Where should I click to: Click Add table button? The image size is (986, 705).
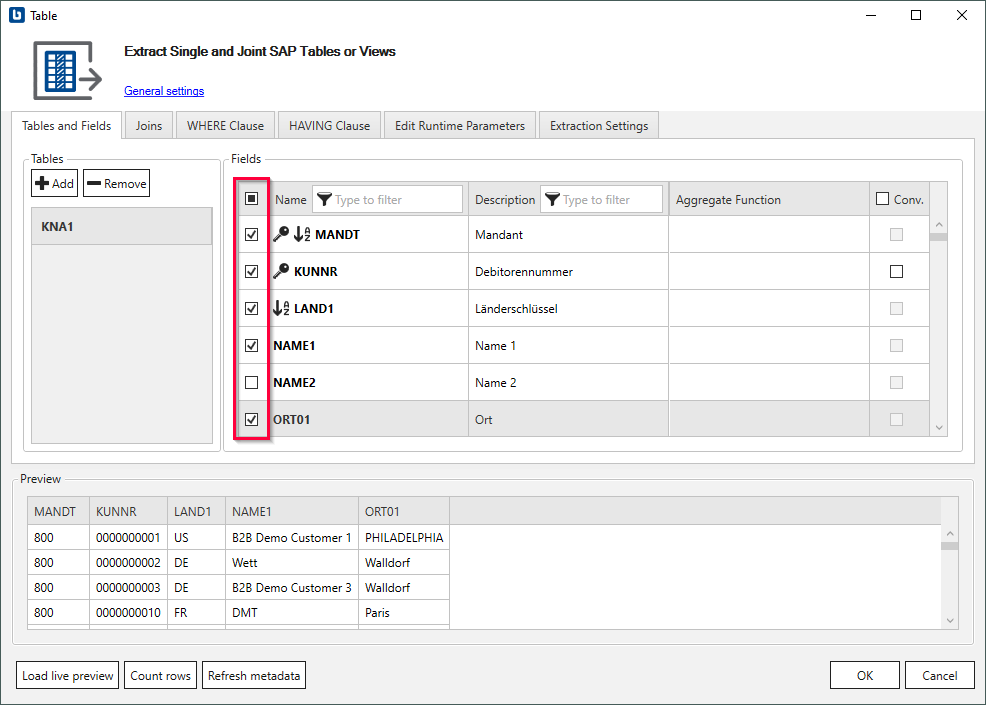[55, 183]
